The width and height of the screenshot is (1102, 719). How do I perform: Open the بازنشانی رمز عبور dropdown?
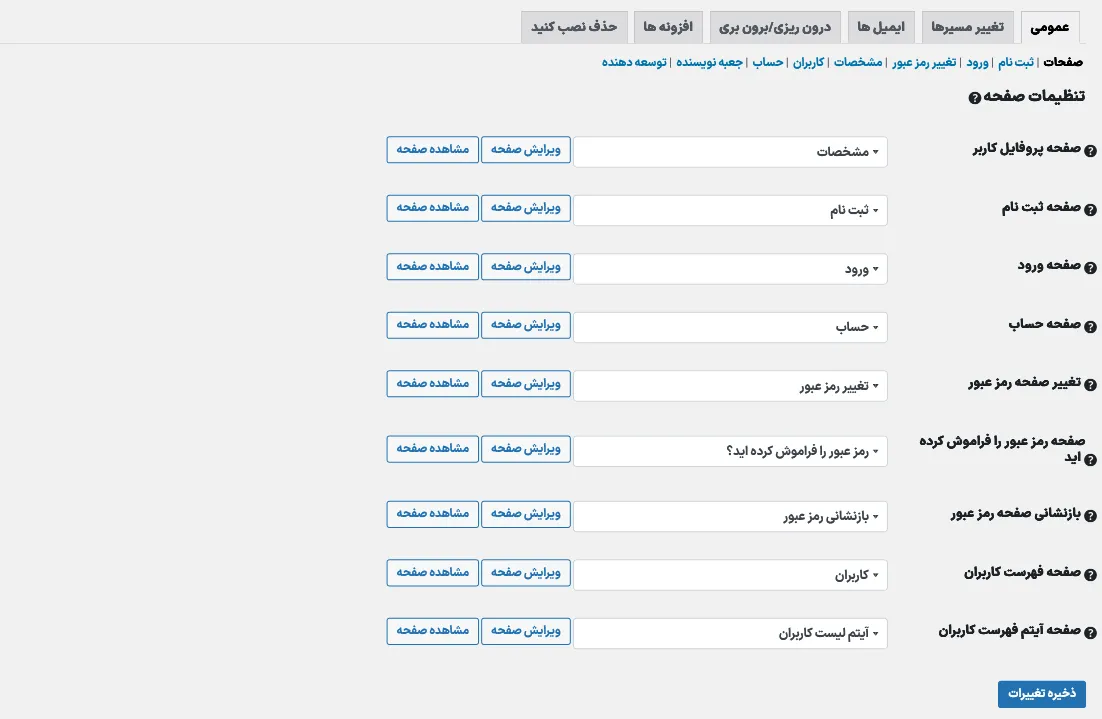click(x=730, y=517)
